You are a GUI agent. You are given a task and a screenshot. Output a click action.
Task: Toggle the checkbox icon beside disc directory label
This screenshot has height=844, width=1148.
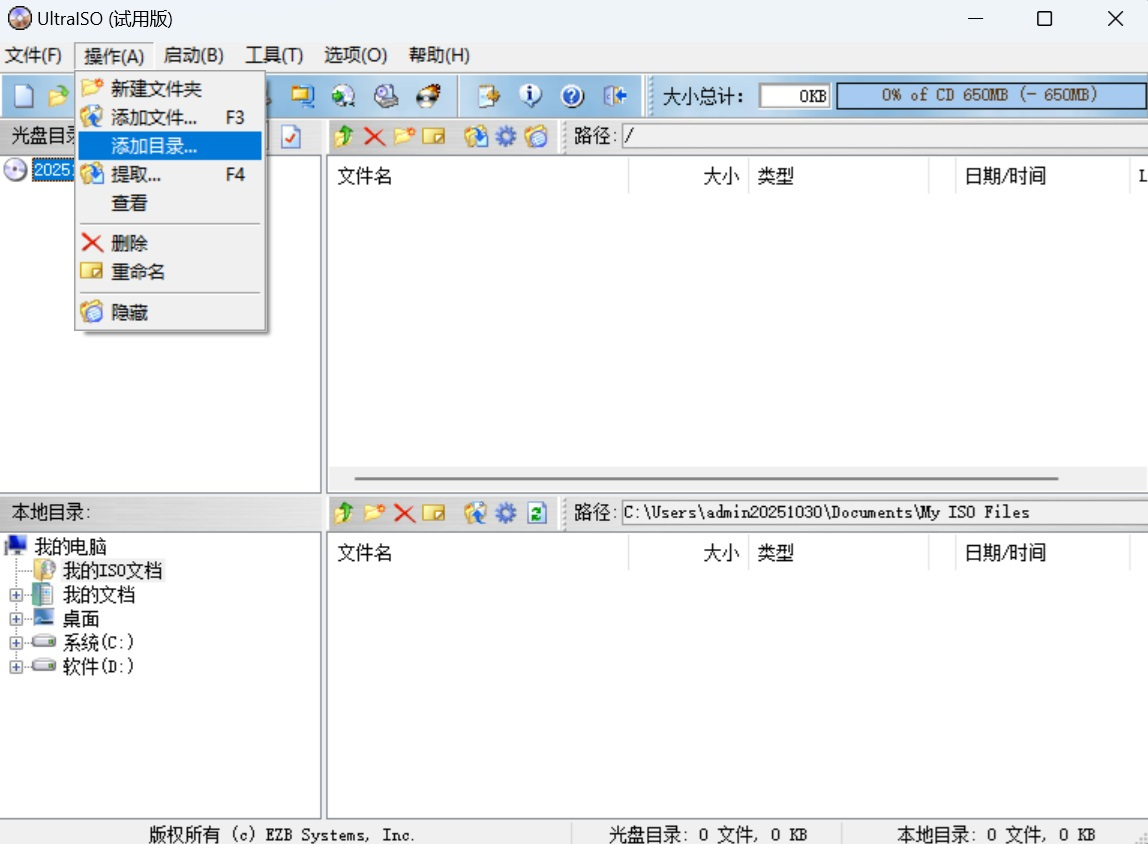(x=291, y=137)
